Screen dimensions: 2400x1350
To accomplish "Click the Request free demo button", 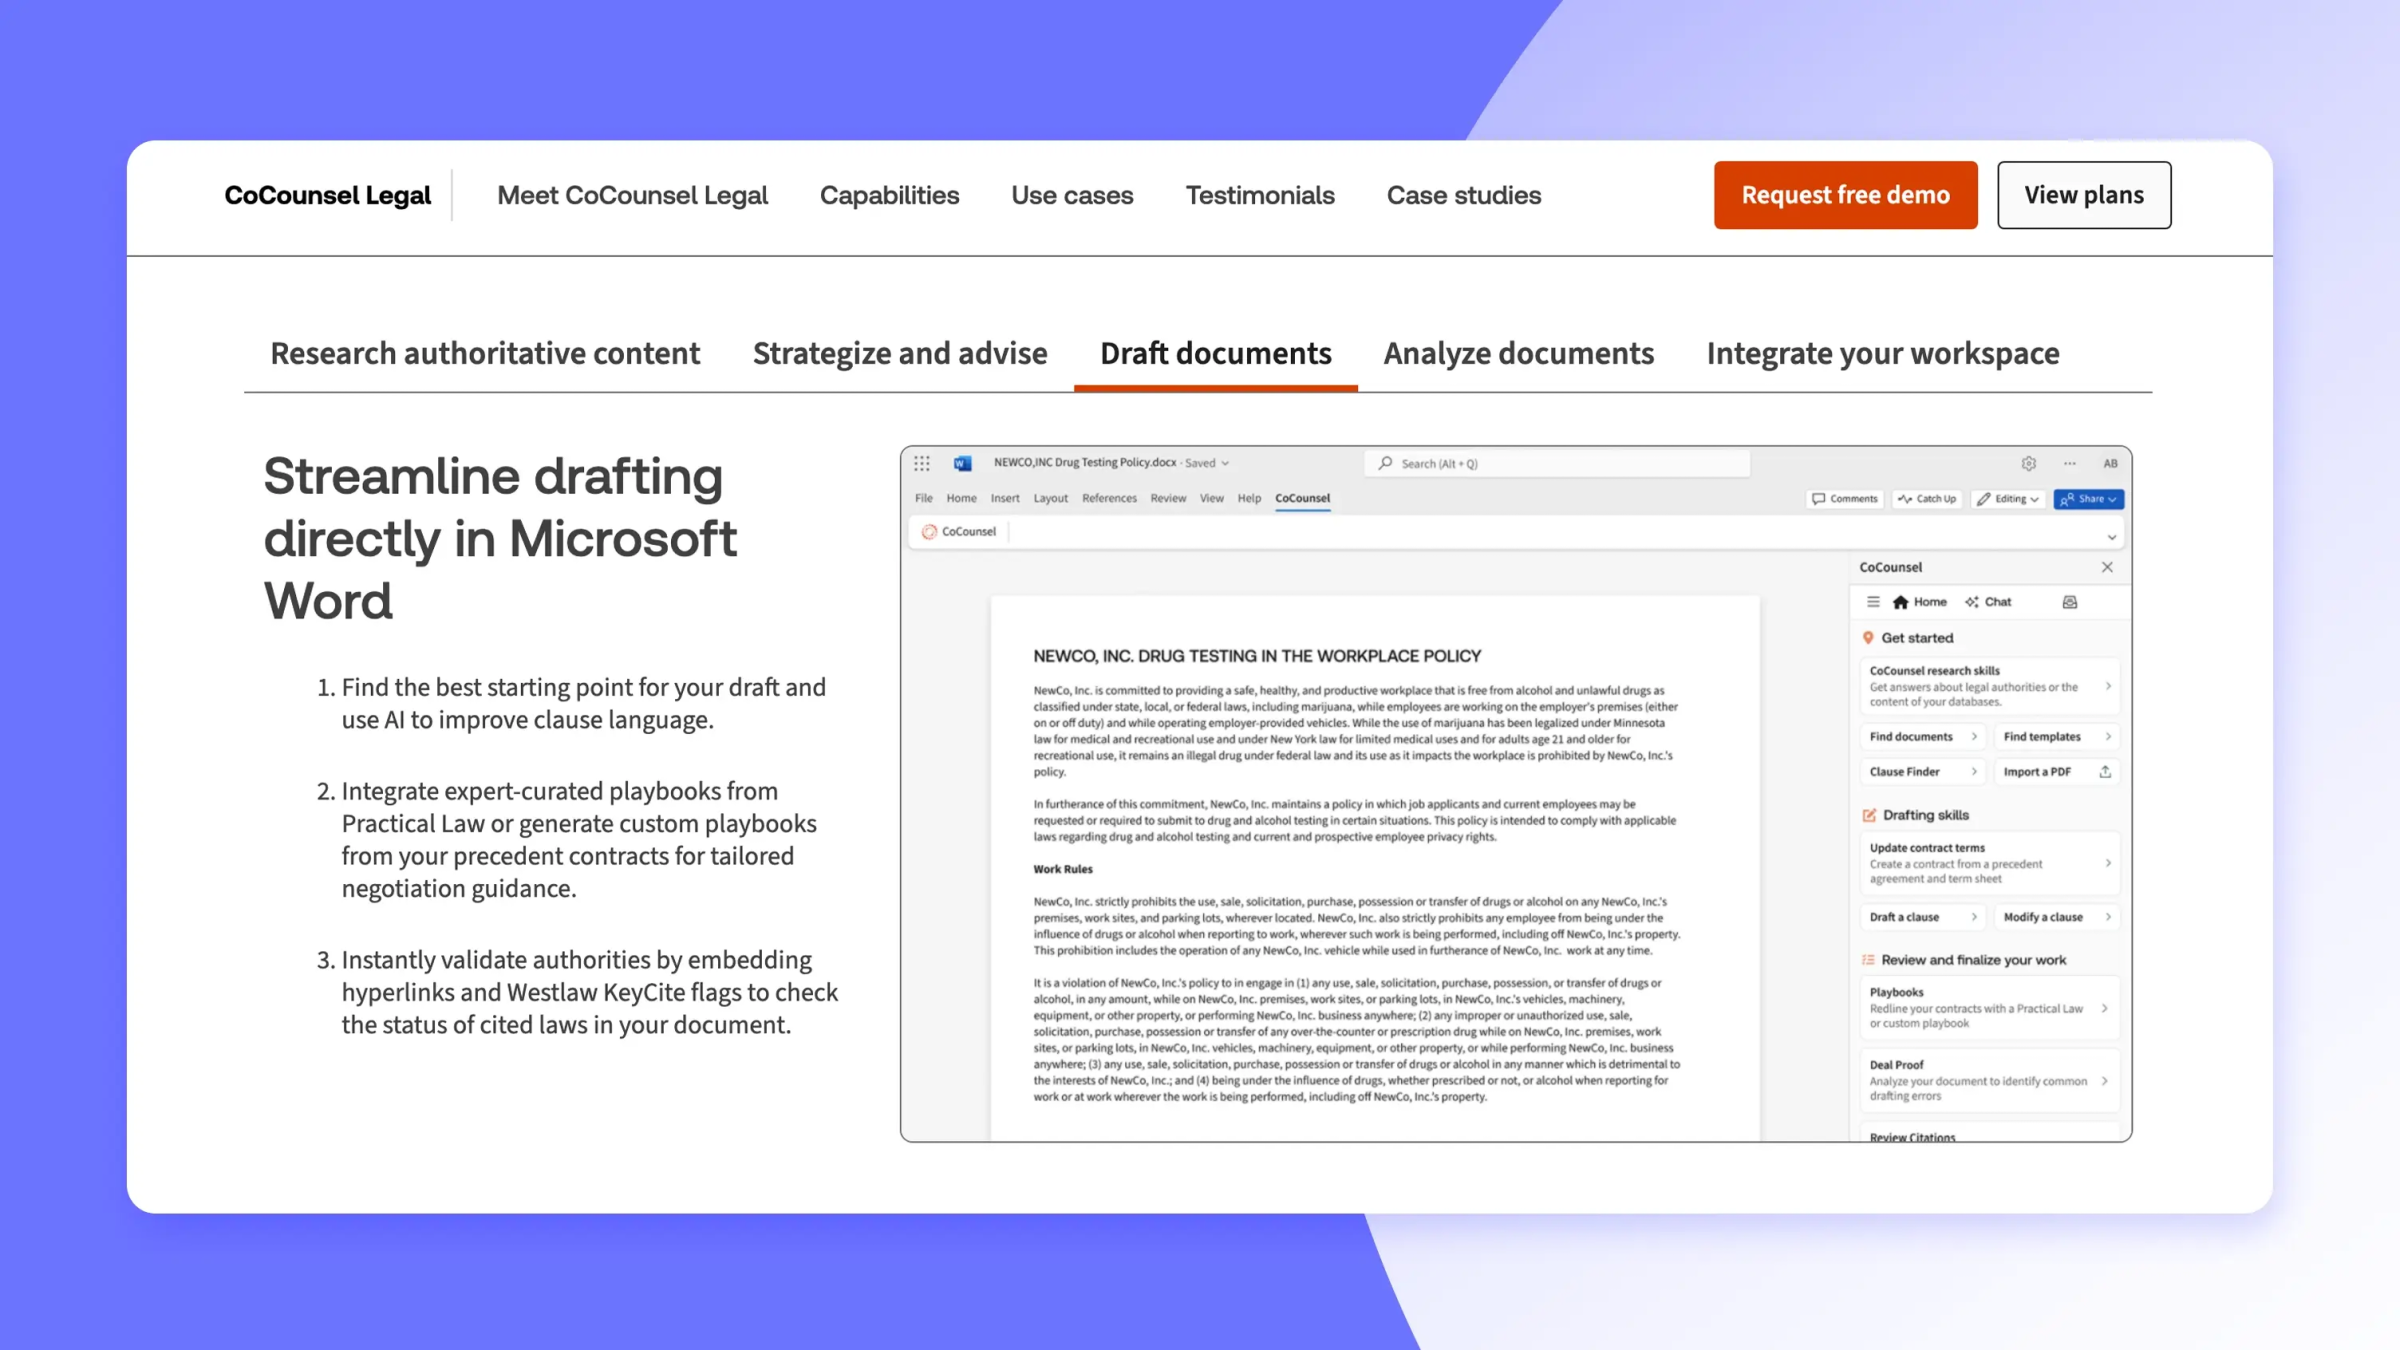I will pos(1844,195).
